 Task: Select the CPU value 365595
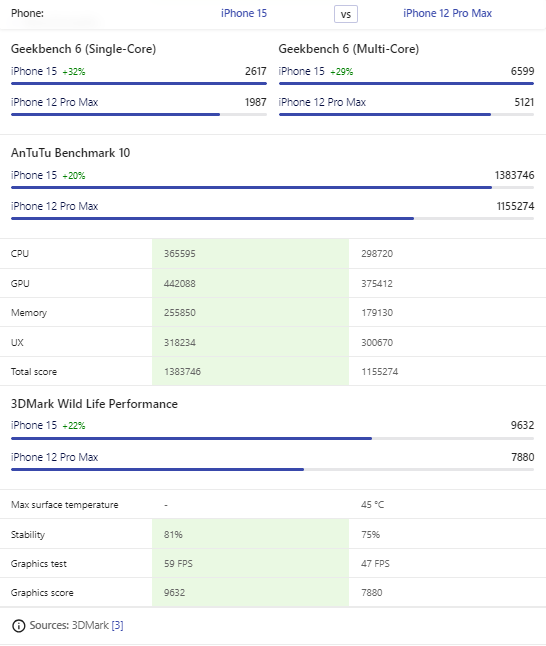tap(180, 253)
